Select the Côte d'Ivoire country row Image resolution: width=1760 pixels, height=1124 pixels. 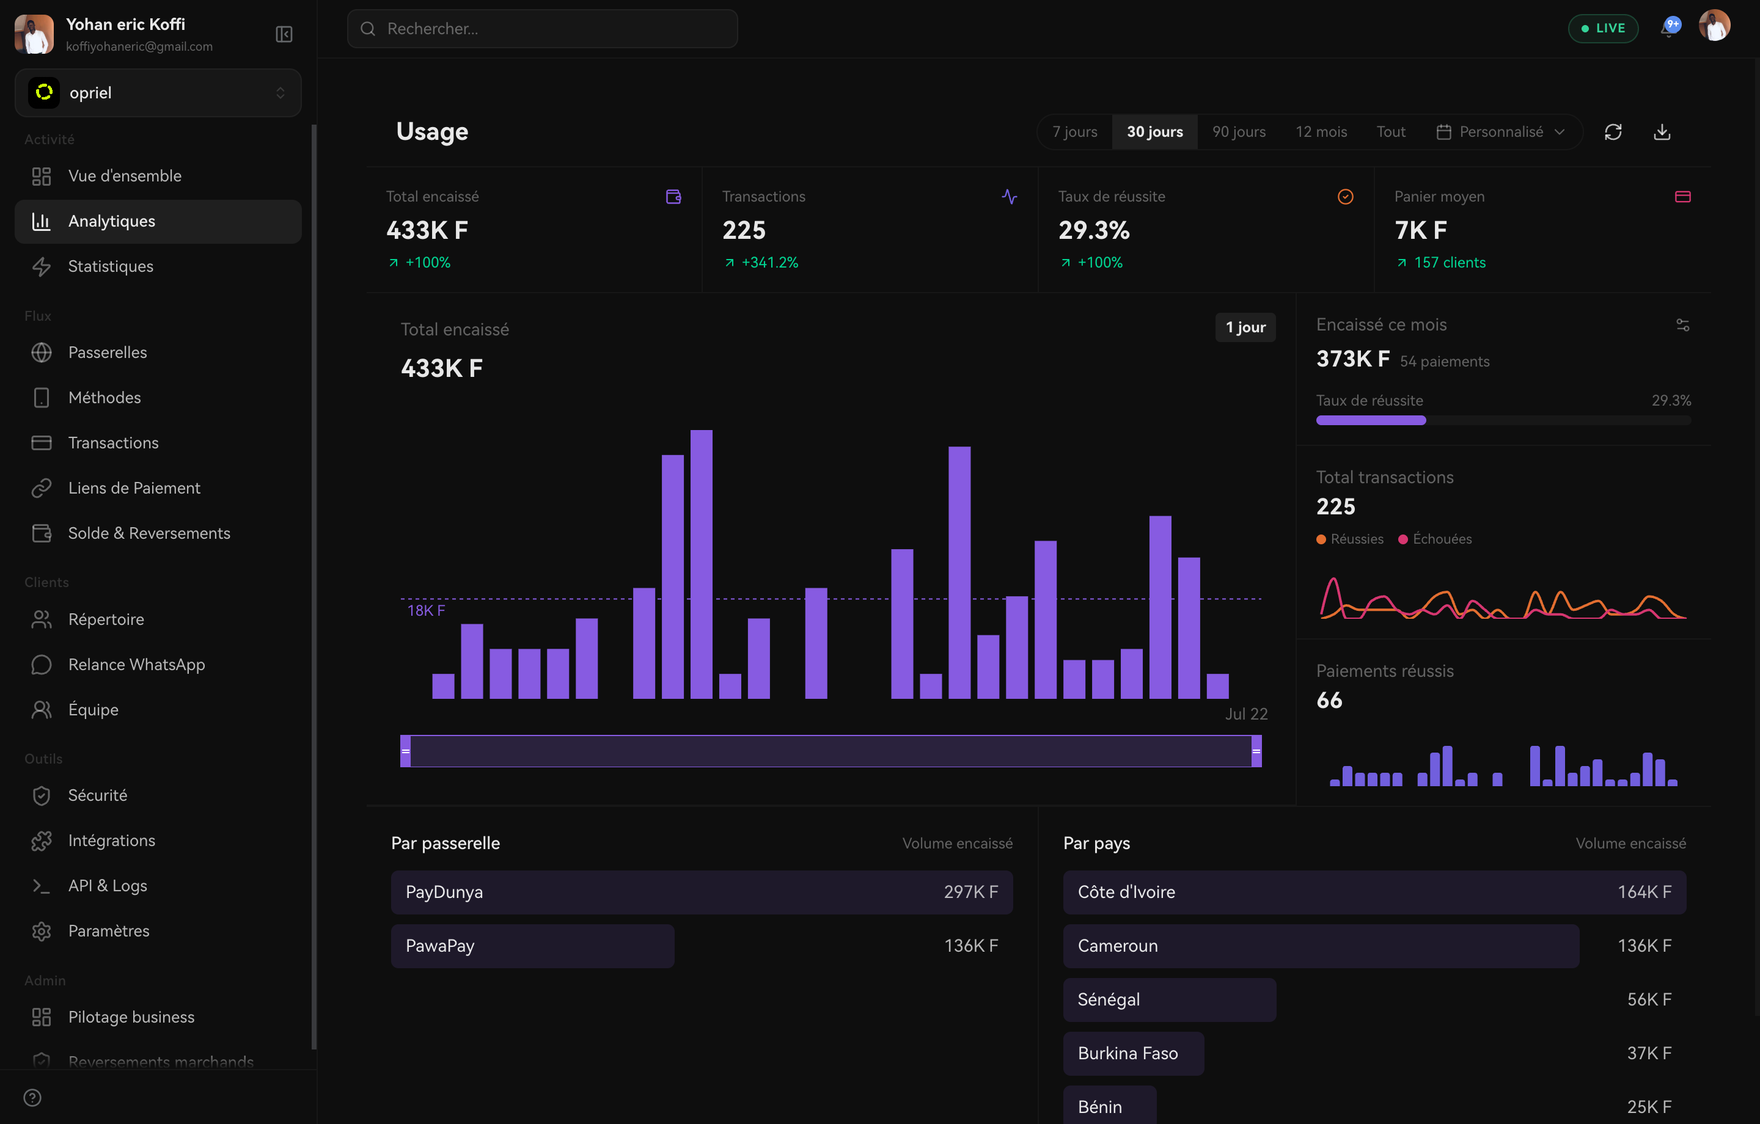pos(1375,892)
